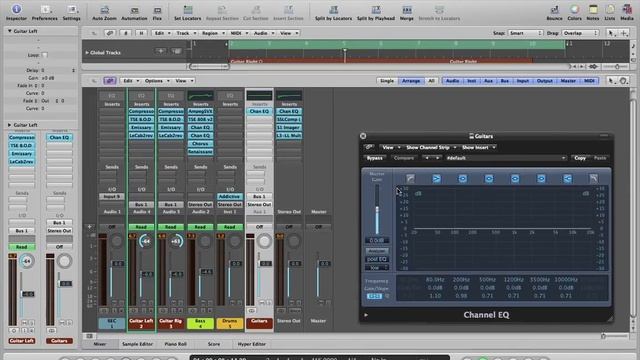The image size is (640, 360).
Task: Toggle the Channel EQ high shelf band
Action: pyautogui.click(x=567, y=178)
